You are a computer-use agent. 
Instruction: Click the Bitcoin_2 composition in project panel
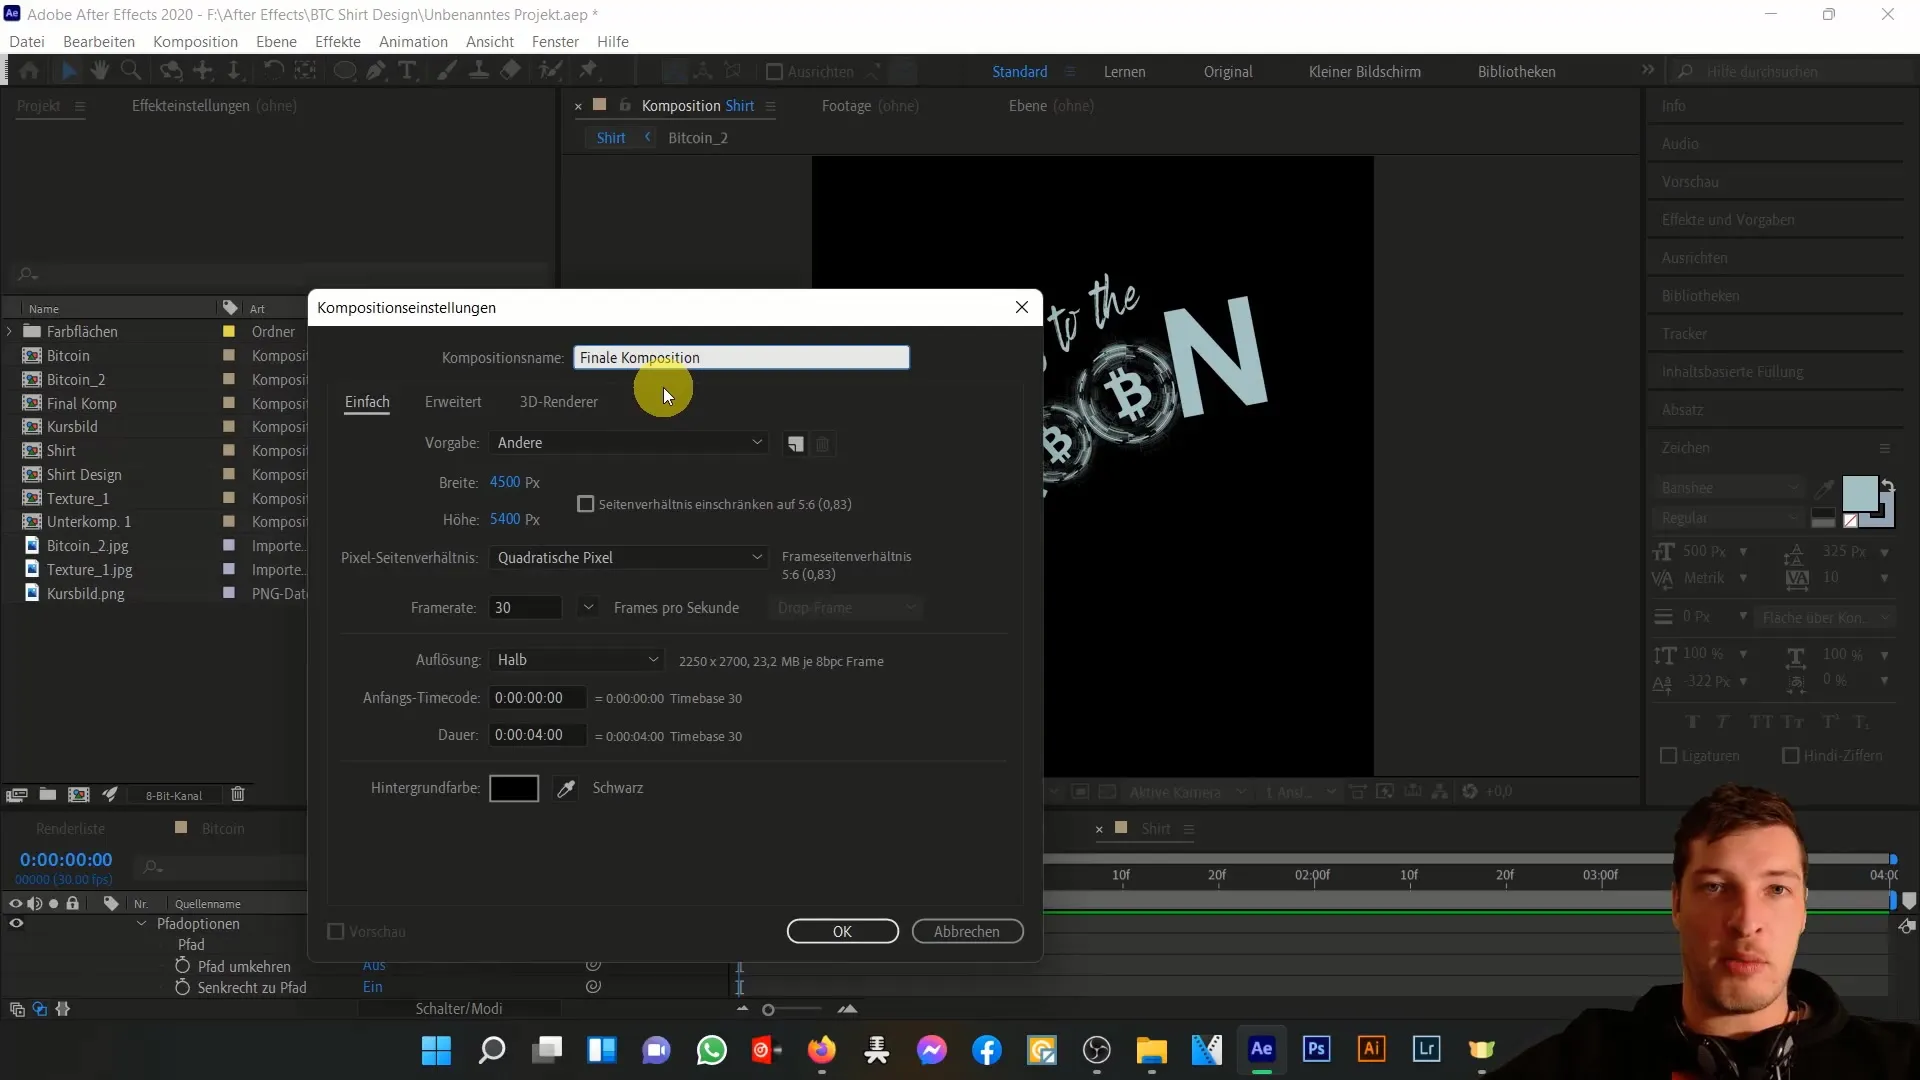pos(75,378)
